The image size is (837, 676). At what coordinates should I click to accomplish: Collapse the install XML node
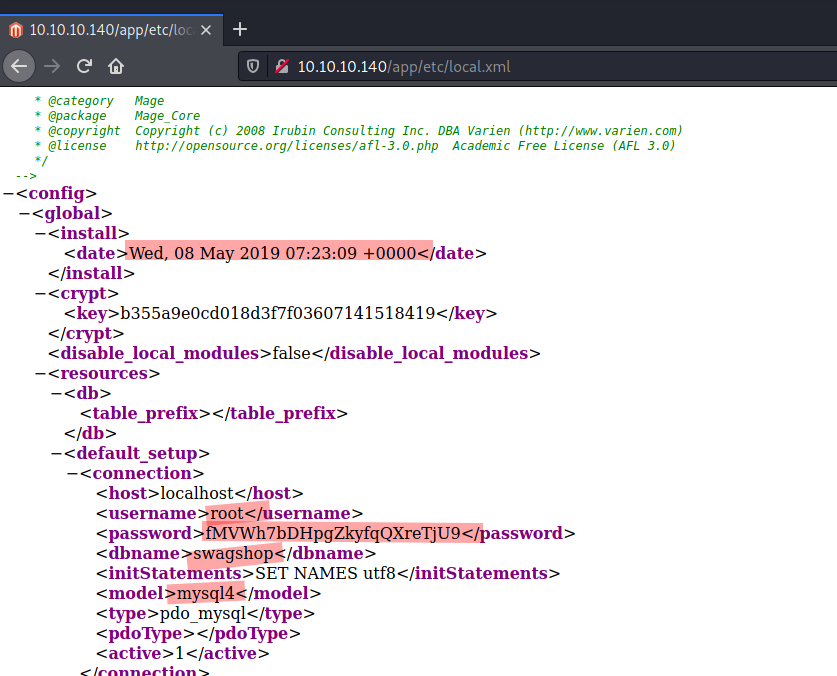(x=41, y=234)
